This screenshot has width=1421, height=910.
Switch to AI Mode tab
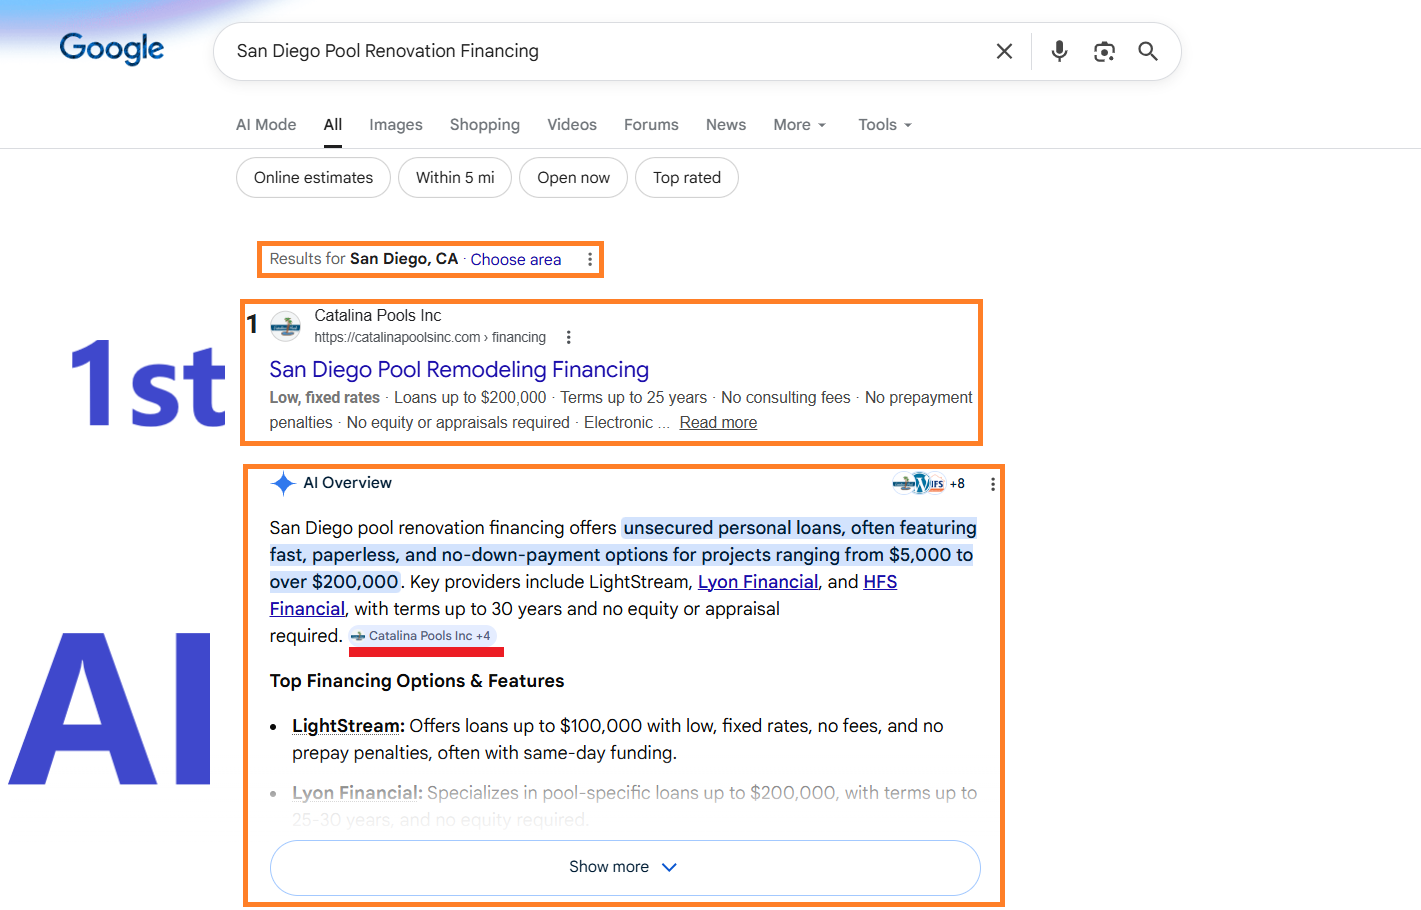[x=266, y=125]
